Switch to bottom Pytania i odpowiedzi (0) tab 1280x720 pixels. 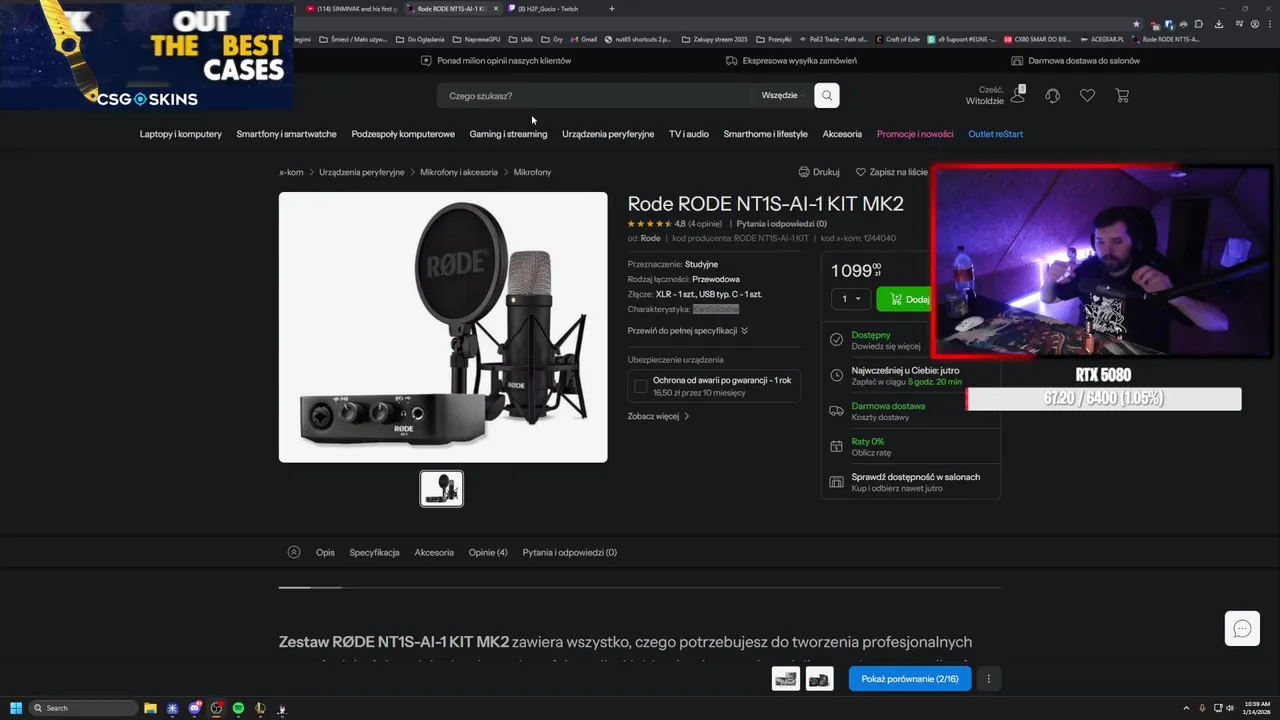pyautogui.click(x=570, y=552)
